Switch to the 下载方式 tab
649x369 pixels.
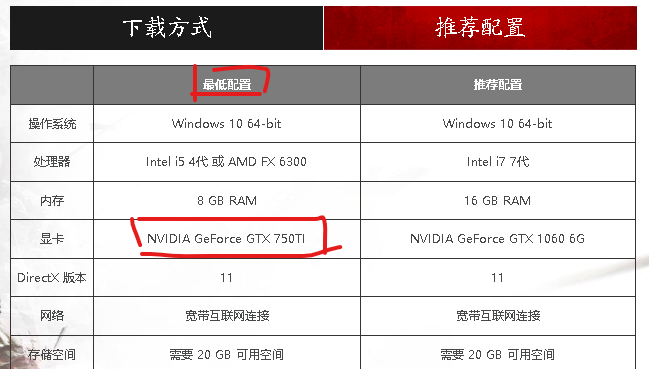click(x=166, y=28)
